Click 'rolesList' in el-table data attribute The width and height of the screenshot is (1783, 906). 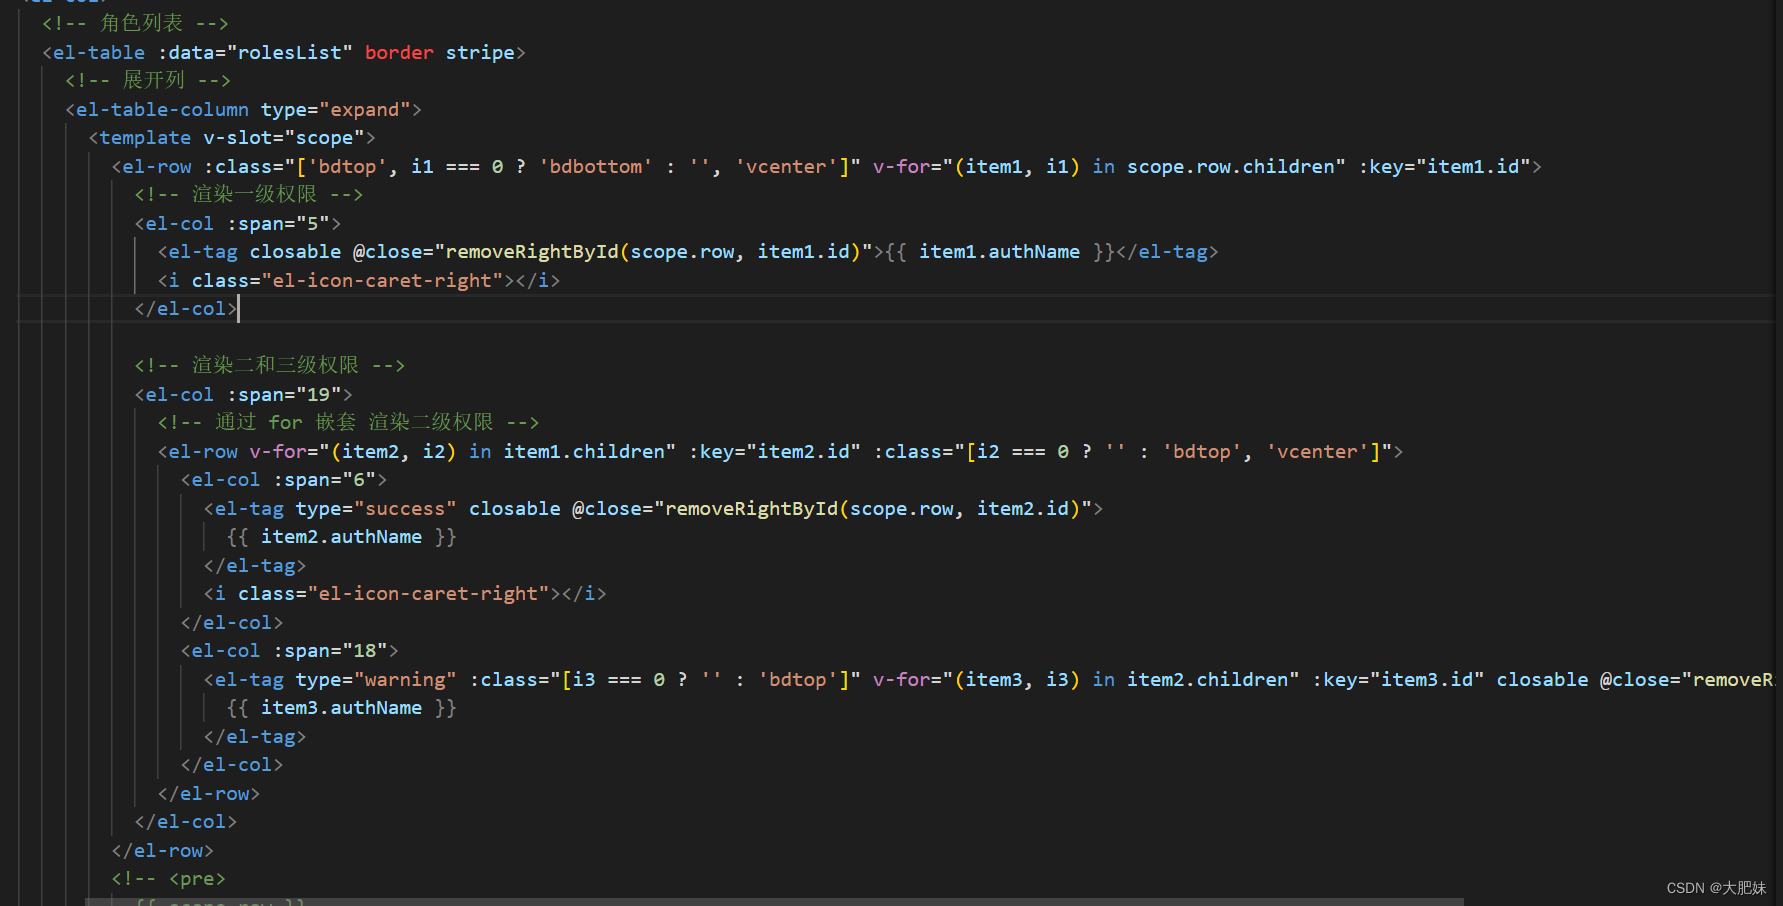[x=290, y=52]
